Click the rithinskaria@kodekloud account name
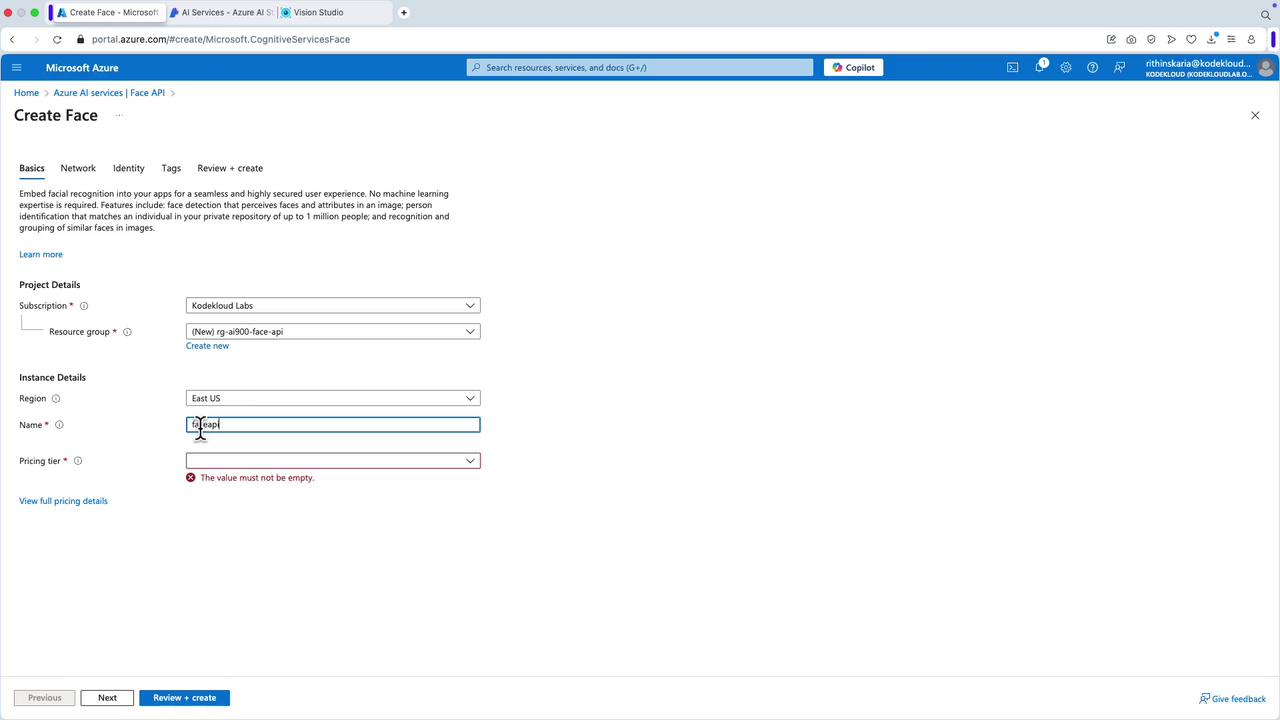 click(1198, 63)
